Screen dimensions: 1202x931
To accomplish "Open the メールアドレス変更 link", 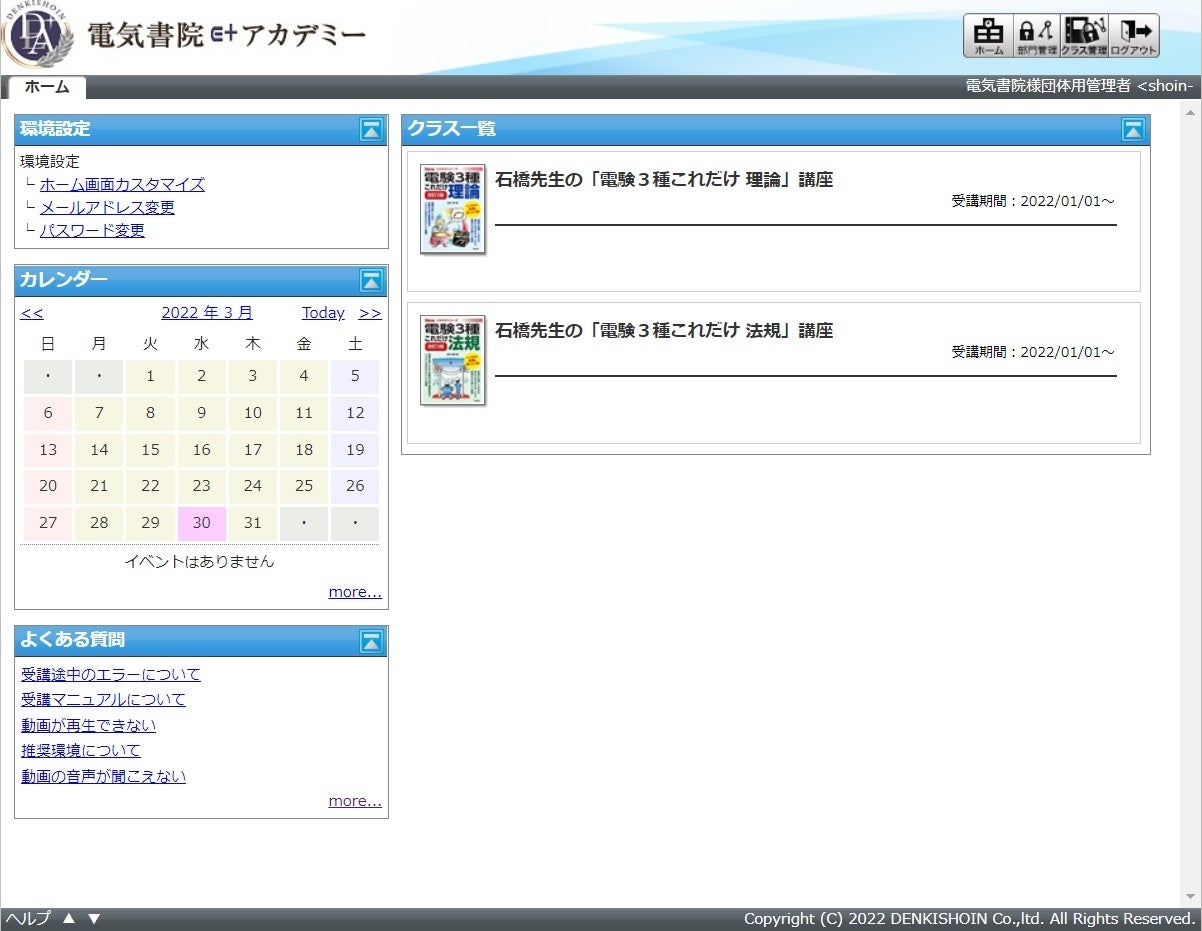I will pos(105,207).
